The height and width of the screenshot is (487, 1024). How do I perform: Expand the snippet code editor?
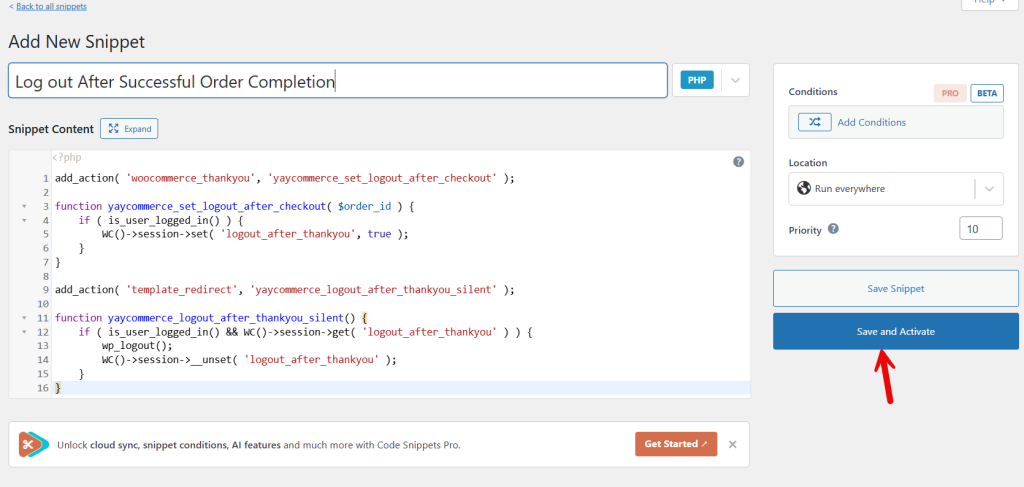129,129
